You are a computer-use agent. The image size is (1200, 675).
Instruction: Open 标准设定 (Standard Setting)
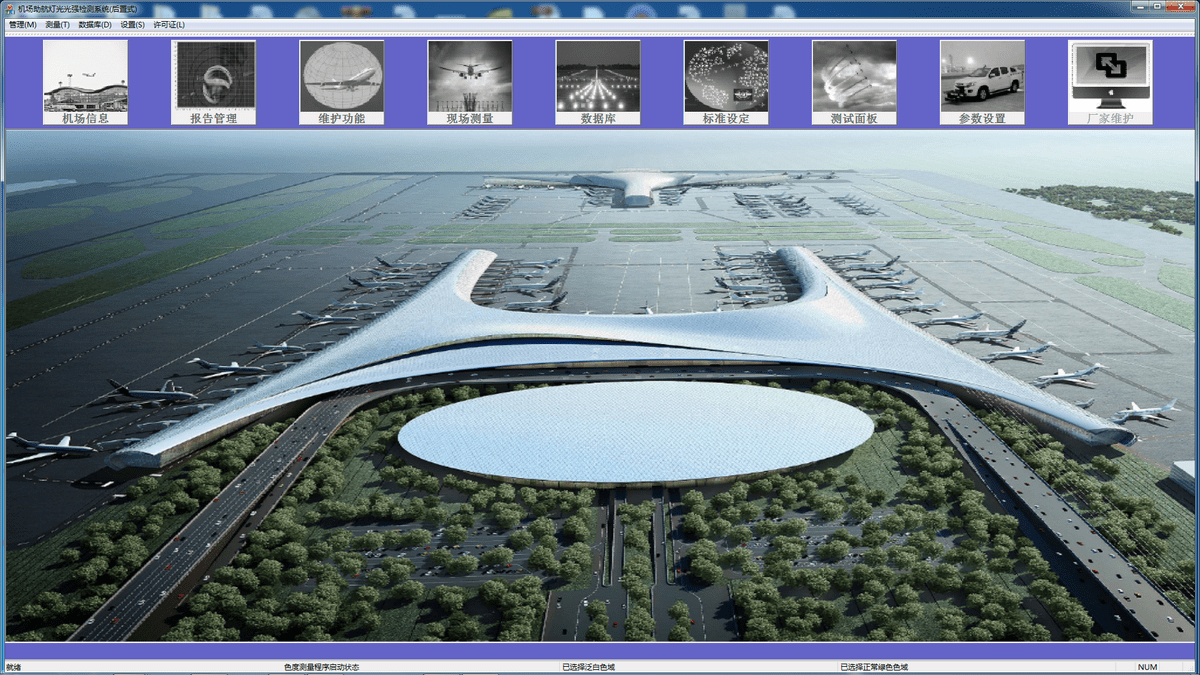(725, 80)
